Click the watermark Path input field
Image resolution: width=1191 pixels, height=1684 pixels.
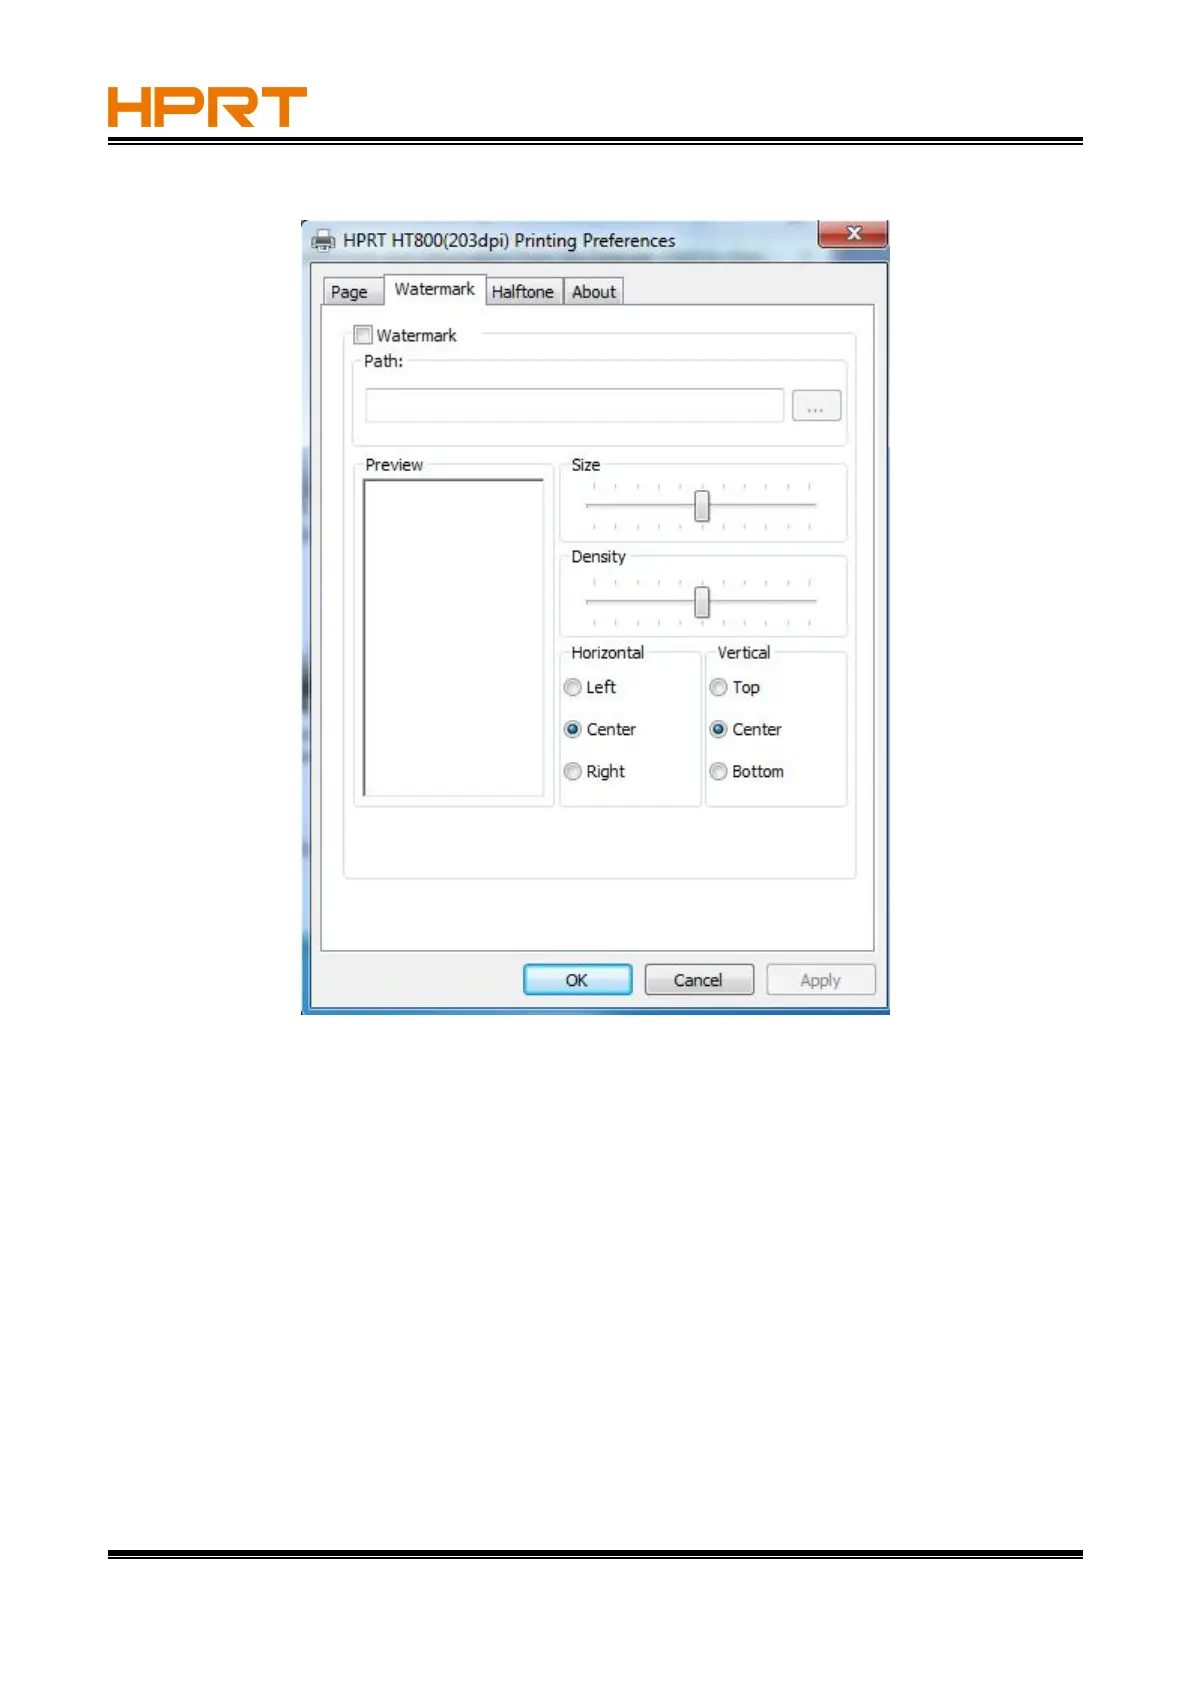click(x=574, y=405)
